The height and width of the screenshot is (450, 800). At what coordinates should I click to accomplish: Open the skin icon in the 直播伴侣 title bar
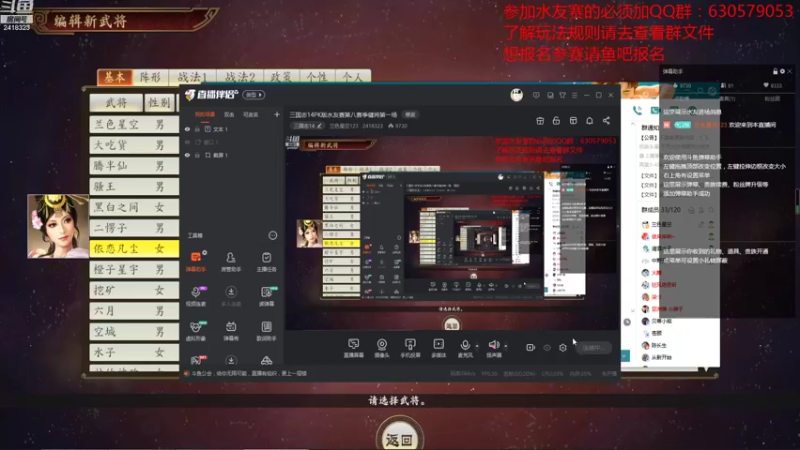click(562, 95)
